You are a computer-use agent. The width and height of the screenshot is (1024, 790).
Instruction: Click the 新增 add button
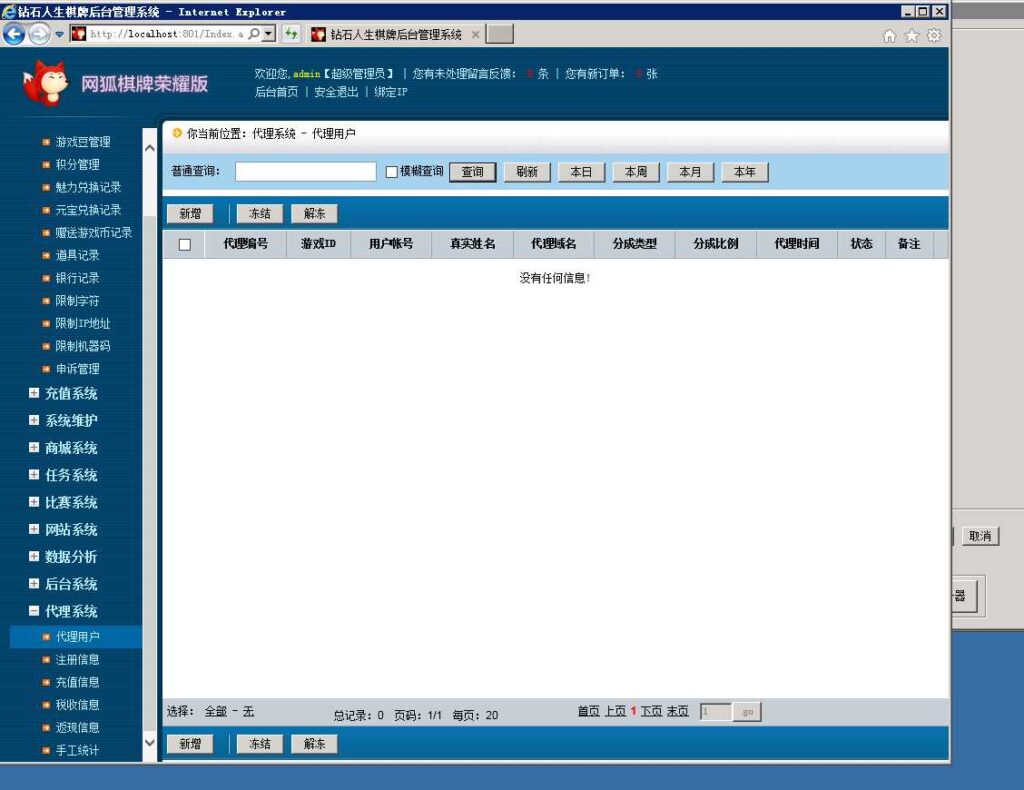(x=190, y=212)
